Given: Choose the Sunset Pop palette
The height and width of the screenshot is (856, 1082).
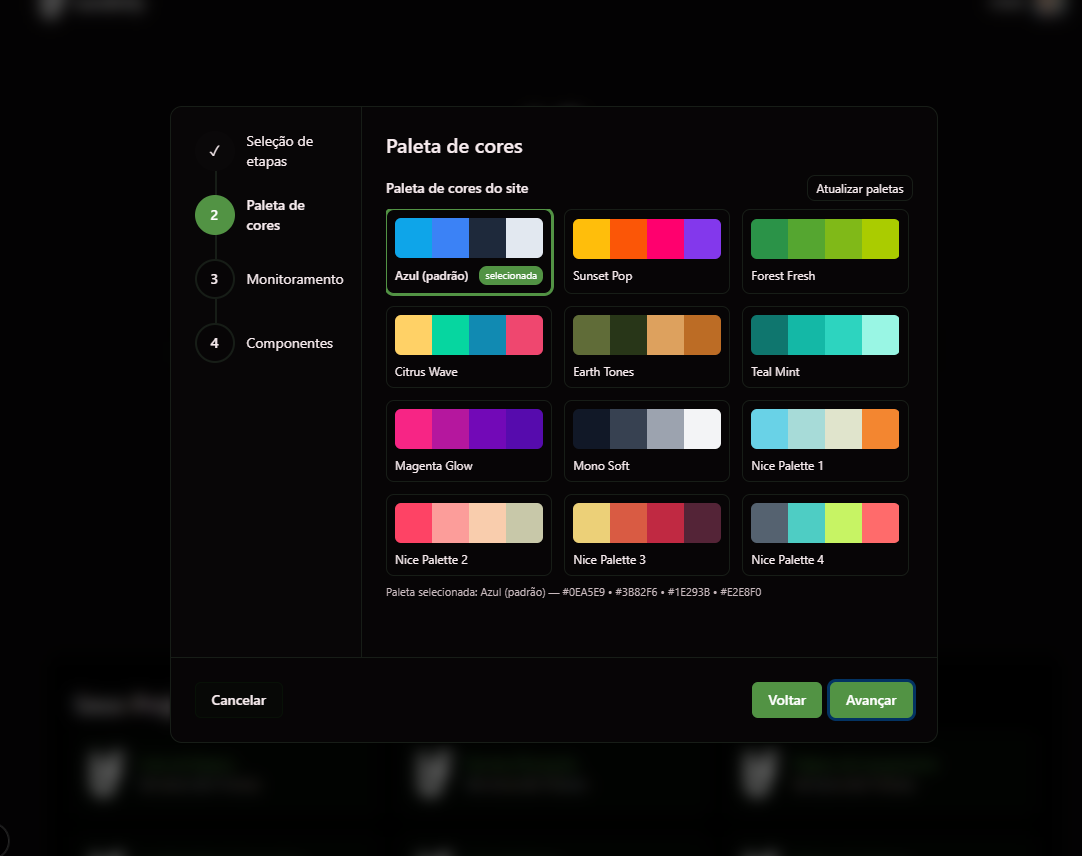Looking at the screenshot, I should coord(647,252).
